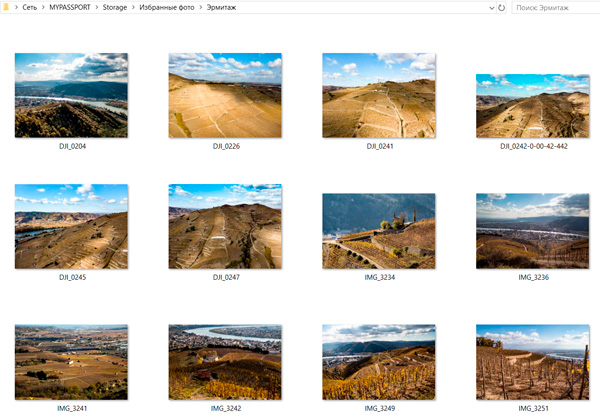Go to MYPASSPORT breadcrumb location

pyautogui.click(x=70, y=8)
